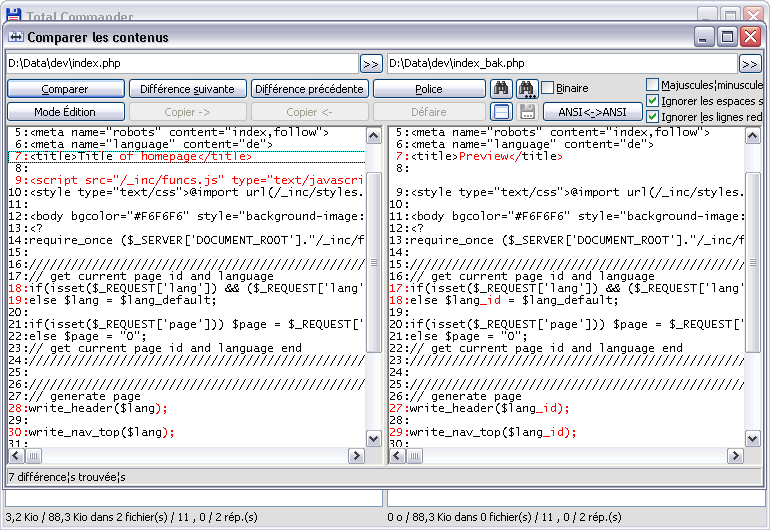This screenshot has width=770, height=530.
Task: Select right line 18 else $lang_id
Action: (x=567, y=300)
